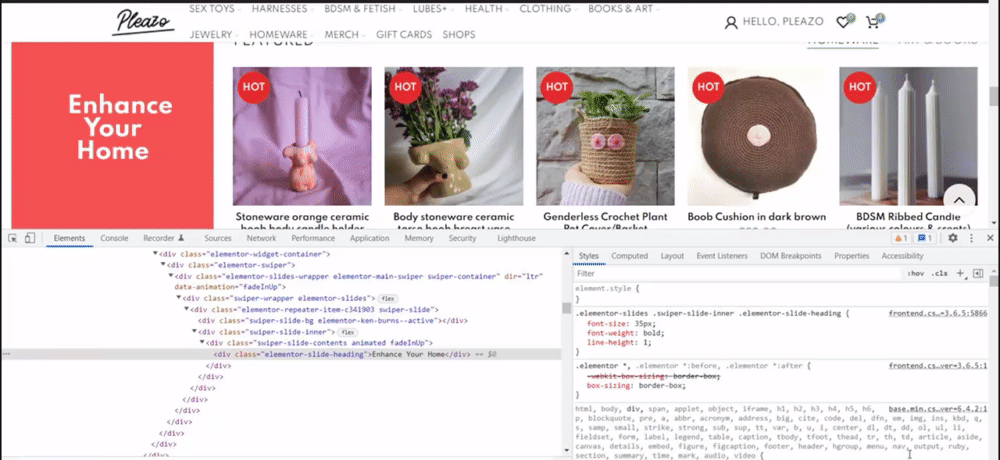Click HELLO, PLEAZO account link

tap(783, 22)
